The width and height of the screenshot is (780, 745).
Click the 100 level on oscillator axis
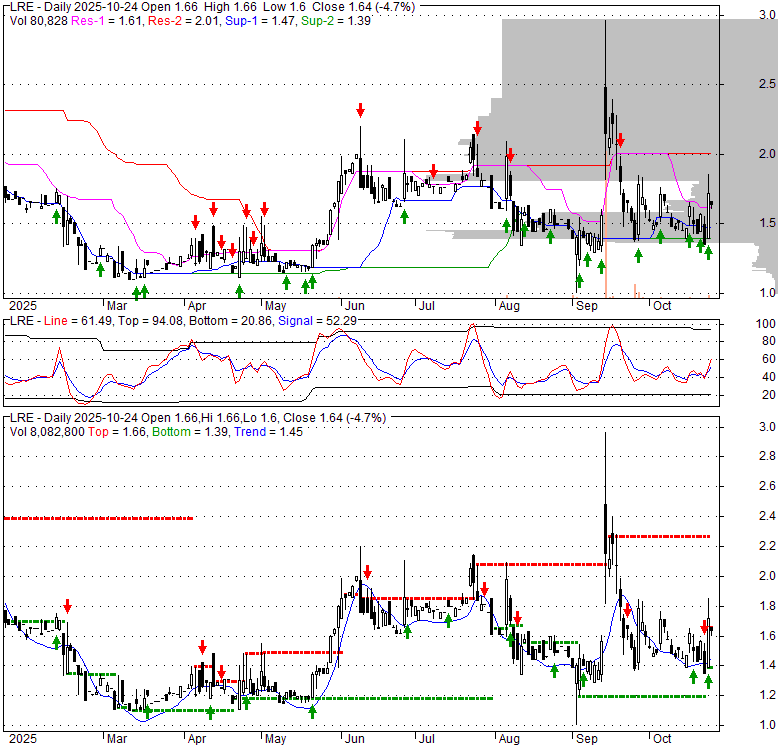(766, 324)
